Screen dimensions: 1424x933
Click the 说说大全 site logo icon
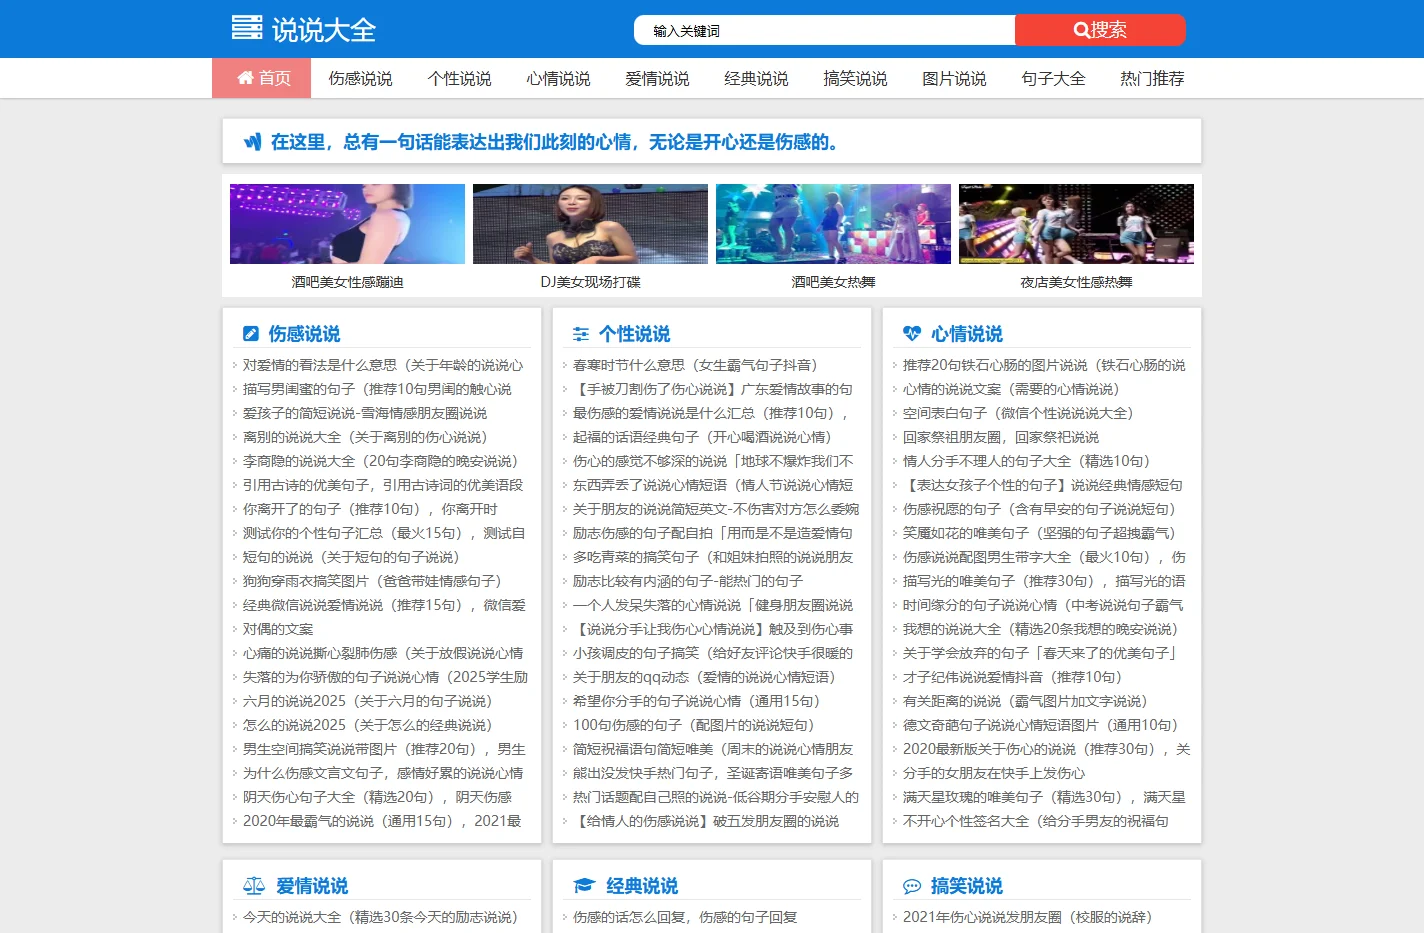[x=247, y=28]
